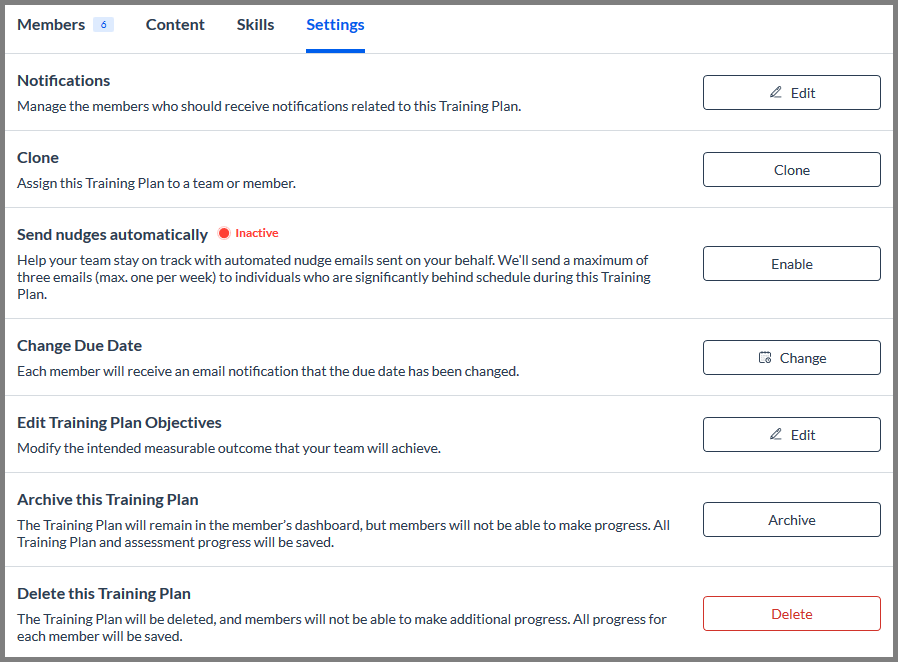Click the Inactive status label
The image size is (898, 662).
point(257,233)
